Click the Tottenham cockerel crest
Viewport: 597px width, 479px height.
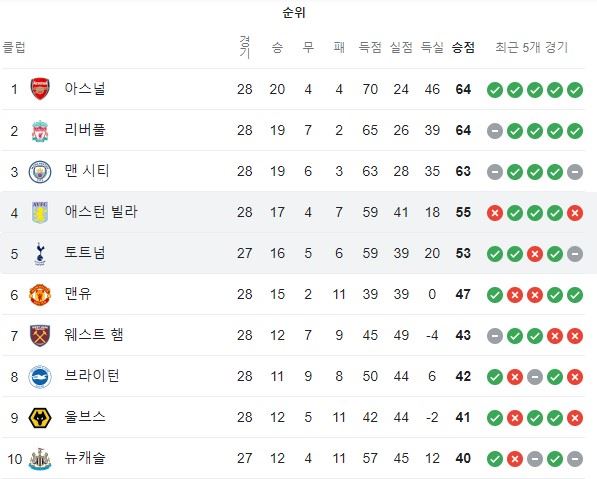click(40, 254)
